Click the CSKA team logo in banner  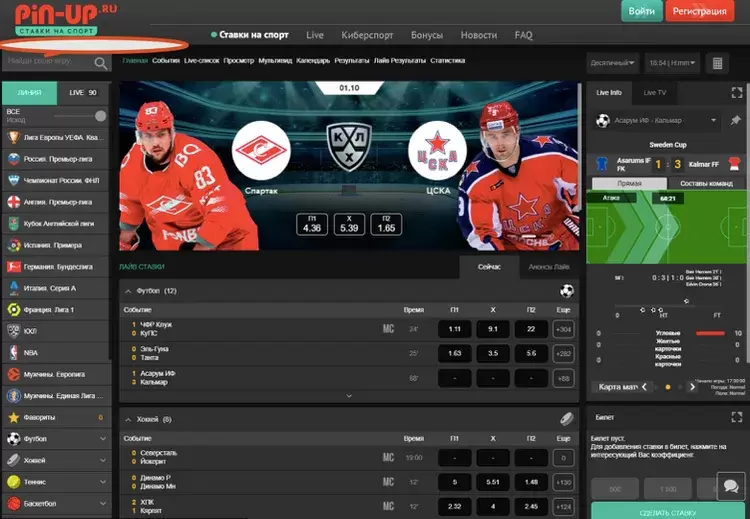437,150
